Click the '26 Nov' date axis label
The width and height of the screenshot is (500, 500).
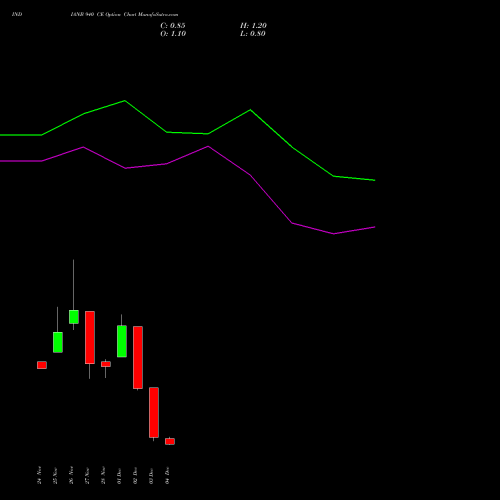(x=72, y=475)
